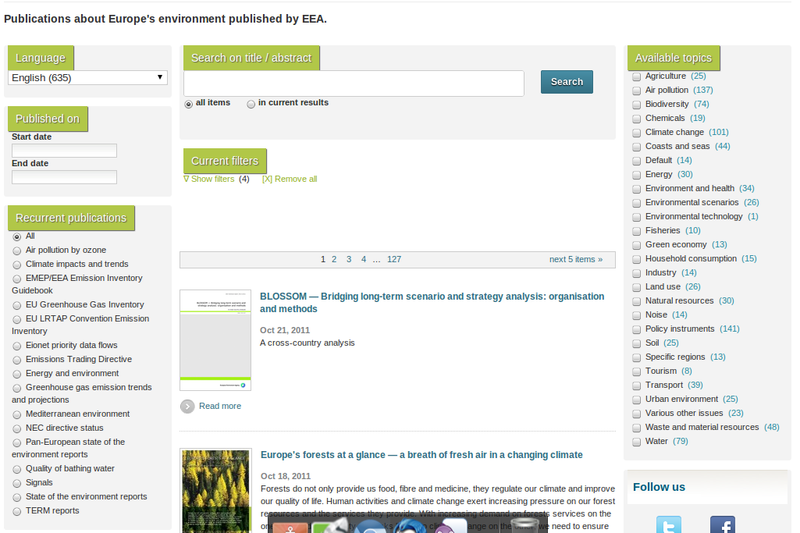
Task: Open the Language dropdown
Action: click(x=88, y=78)
